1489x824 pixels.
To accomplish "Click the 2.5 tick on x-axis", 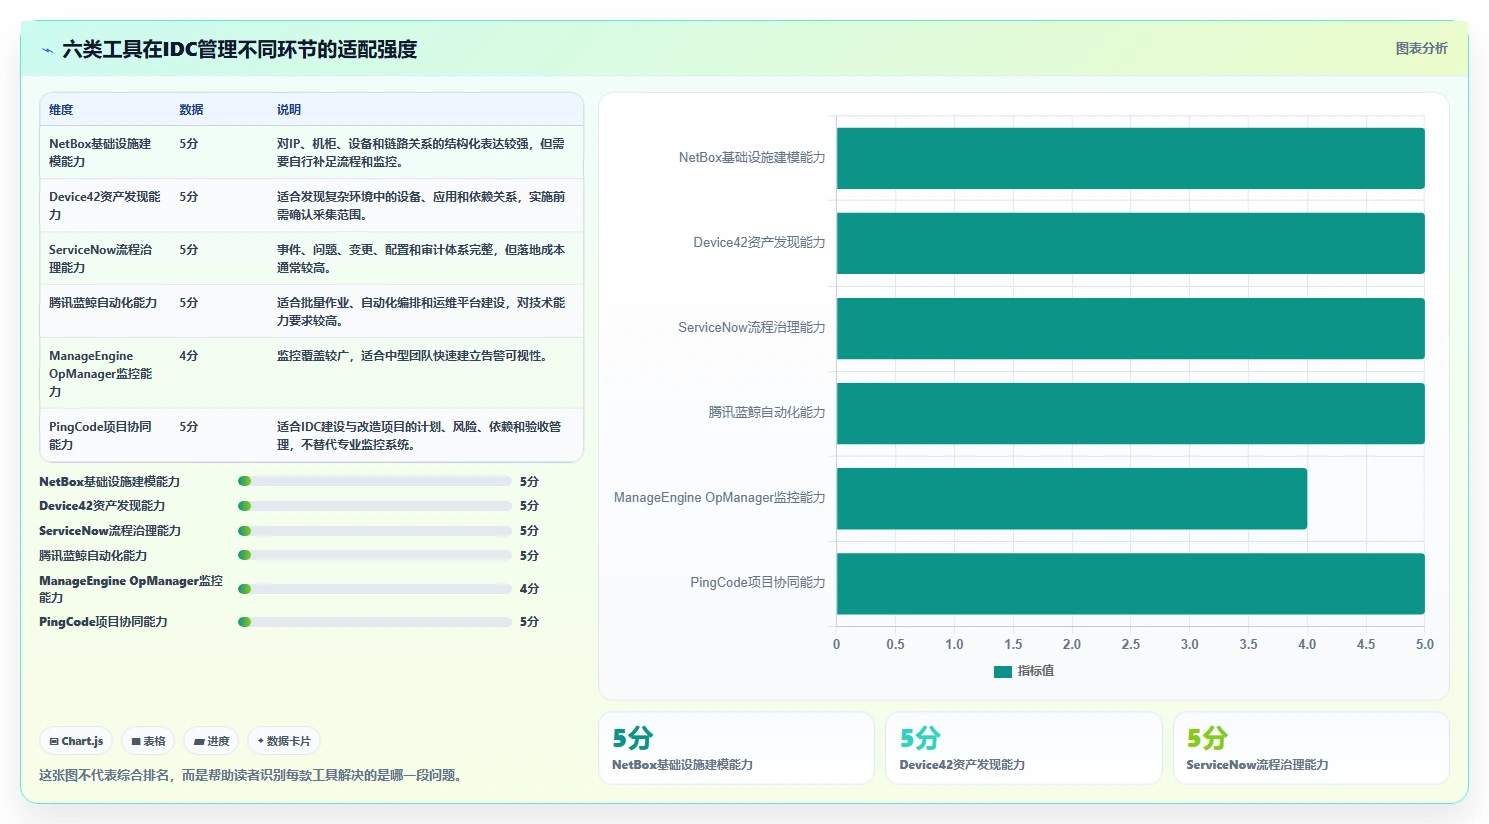I will (x=1131, y=644).
